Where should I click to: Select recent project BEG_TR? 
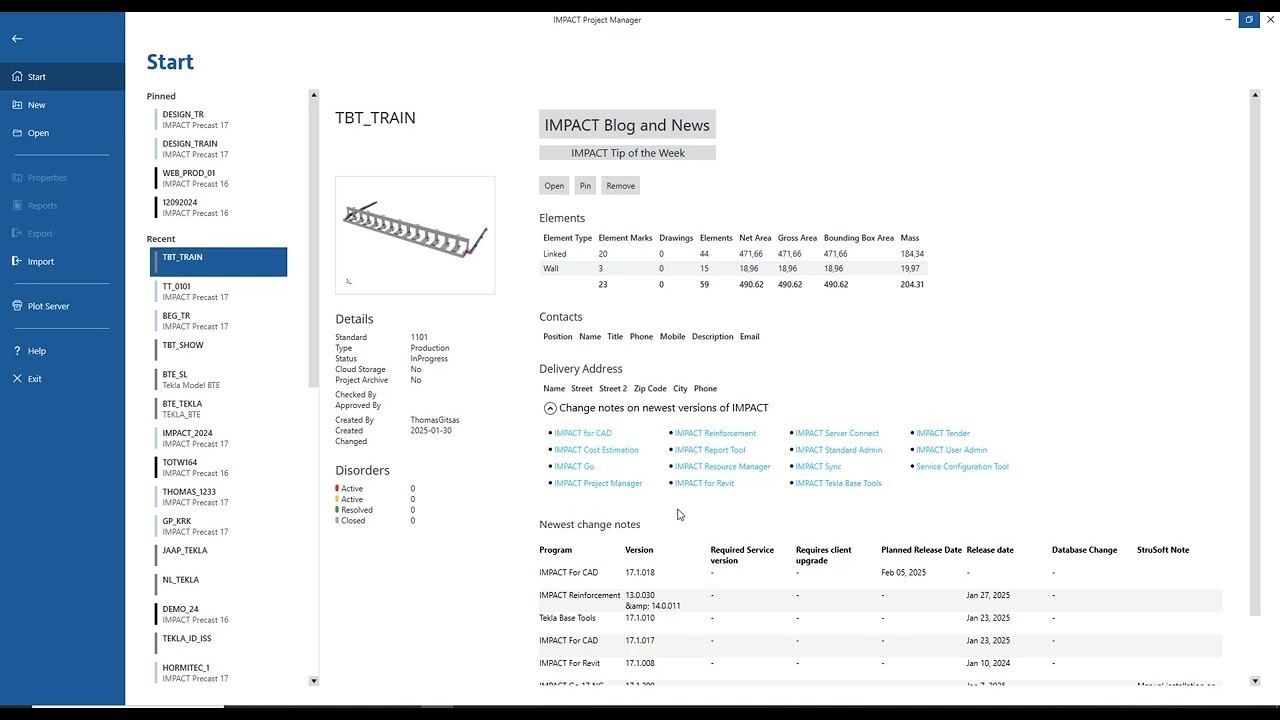point(218,320)
